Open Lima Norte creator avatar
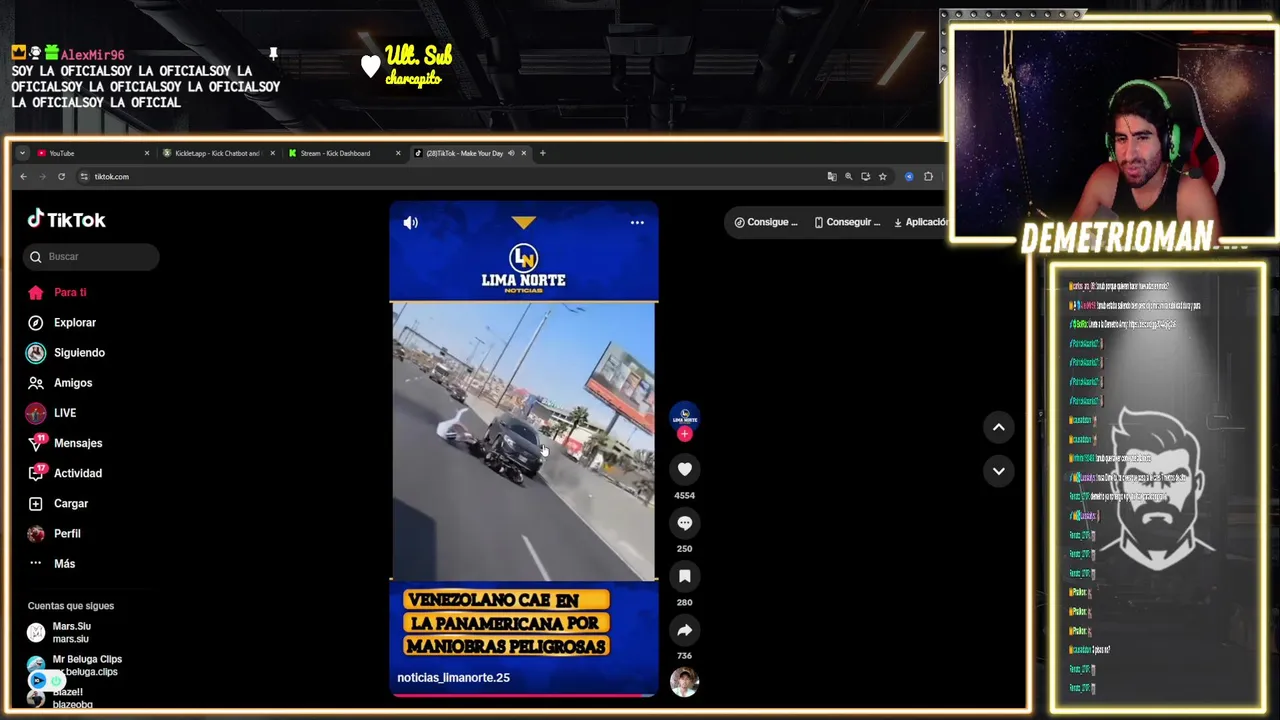The width and height of the screenshot is (1280, 720). (685, 416)
